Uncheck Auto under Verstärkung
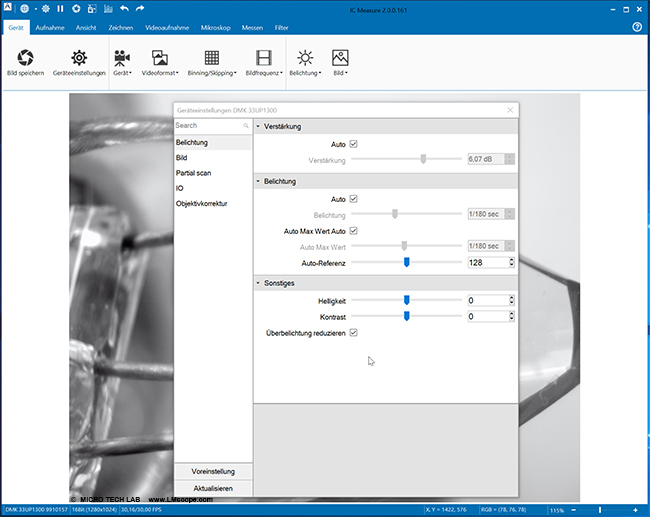 [354, 144]
